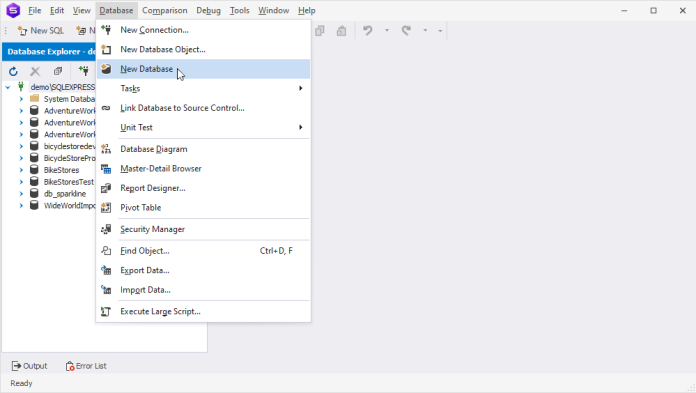Click the paste icon in the main toolbar

[341, 31]
